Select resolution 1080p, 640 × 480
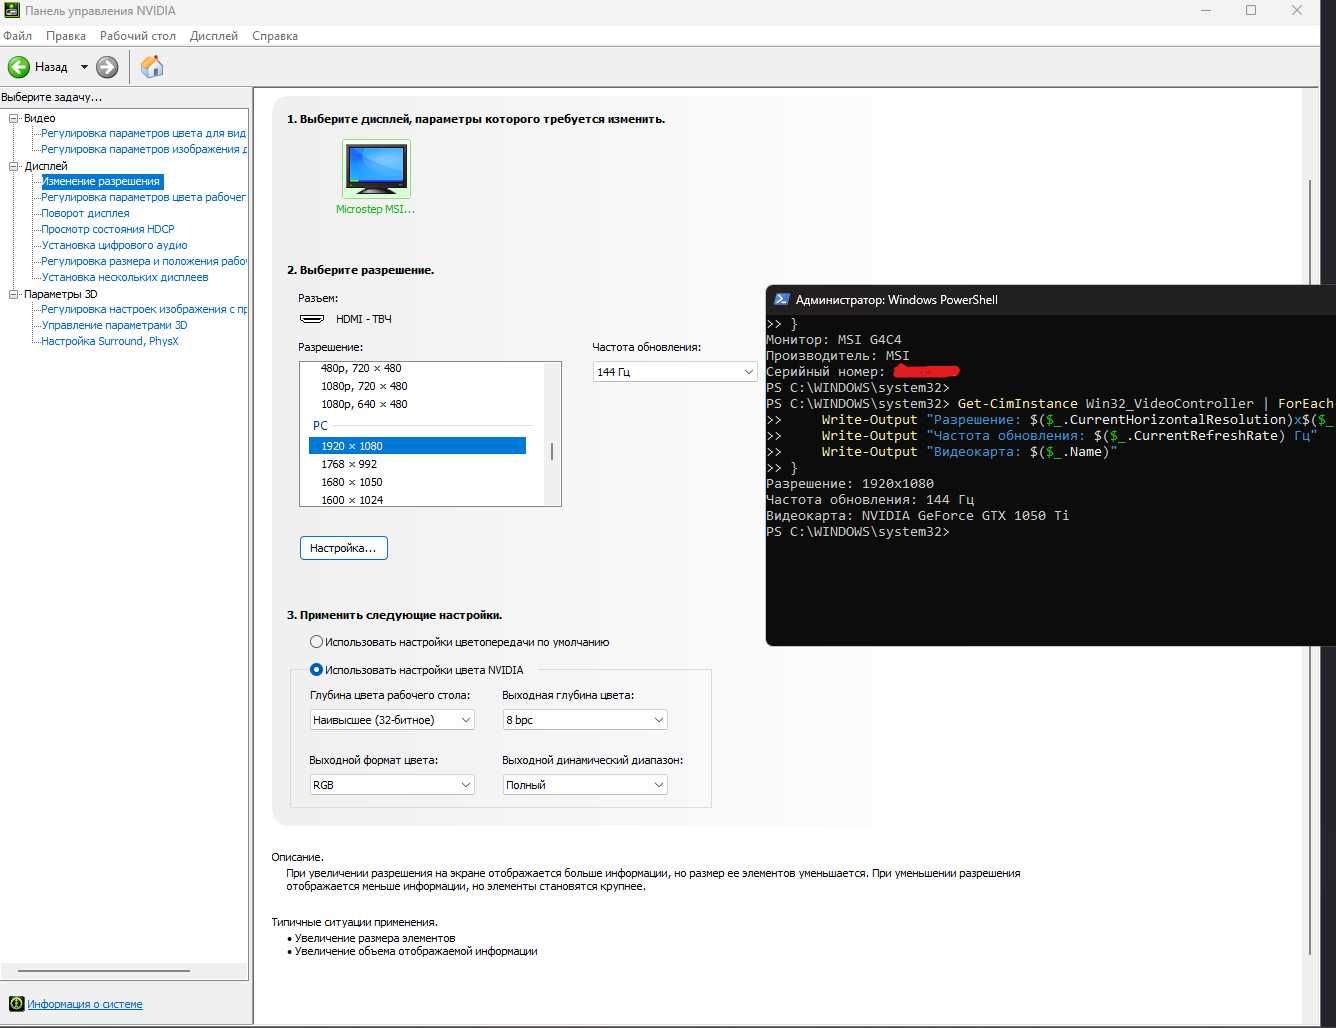 point(364,404)
